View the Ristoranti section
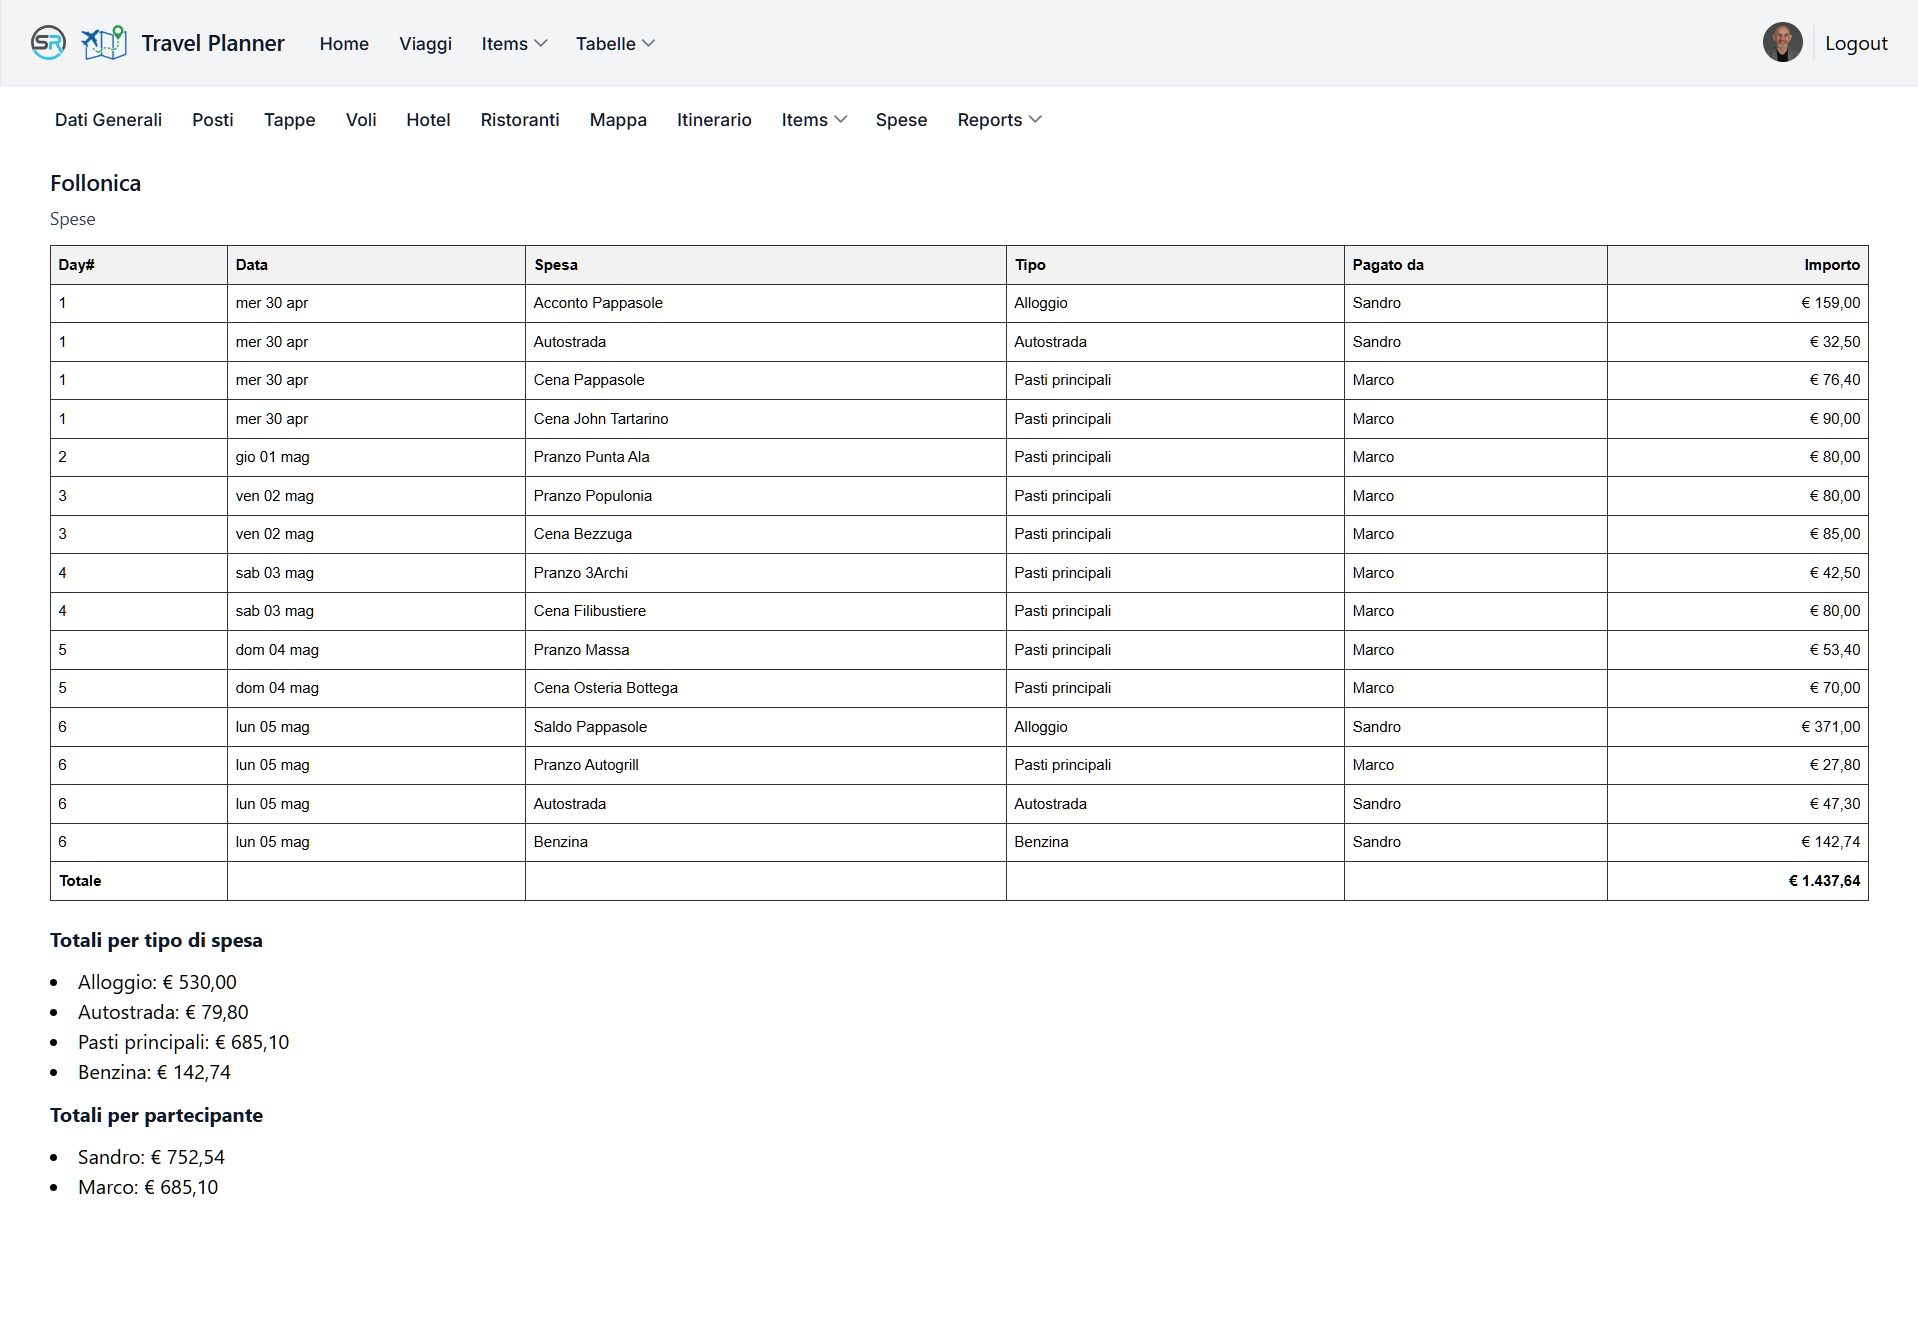 point(519,120)
